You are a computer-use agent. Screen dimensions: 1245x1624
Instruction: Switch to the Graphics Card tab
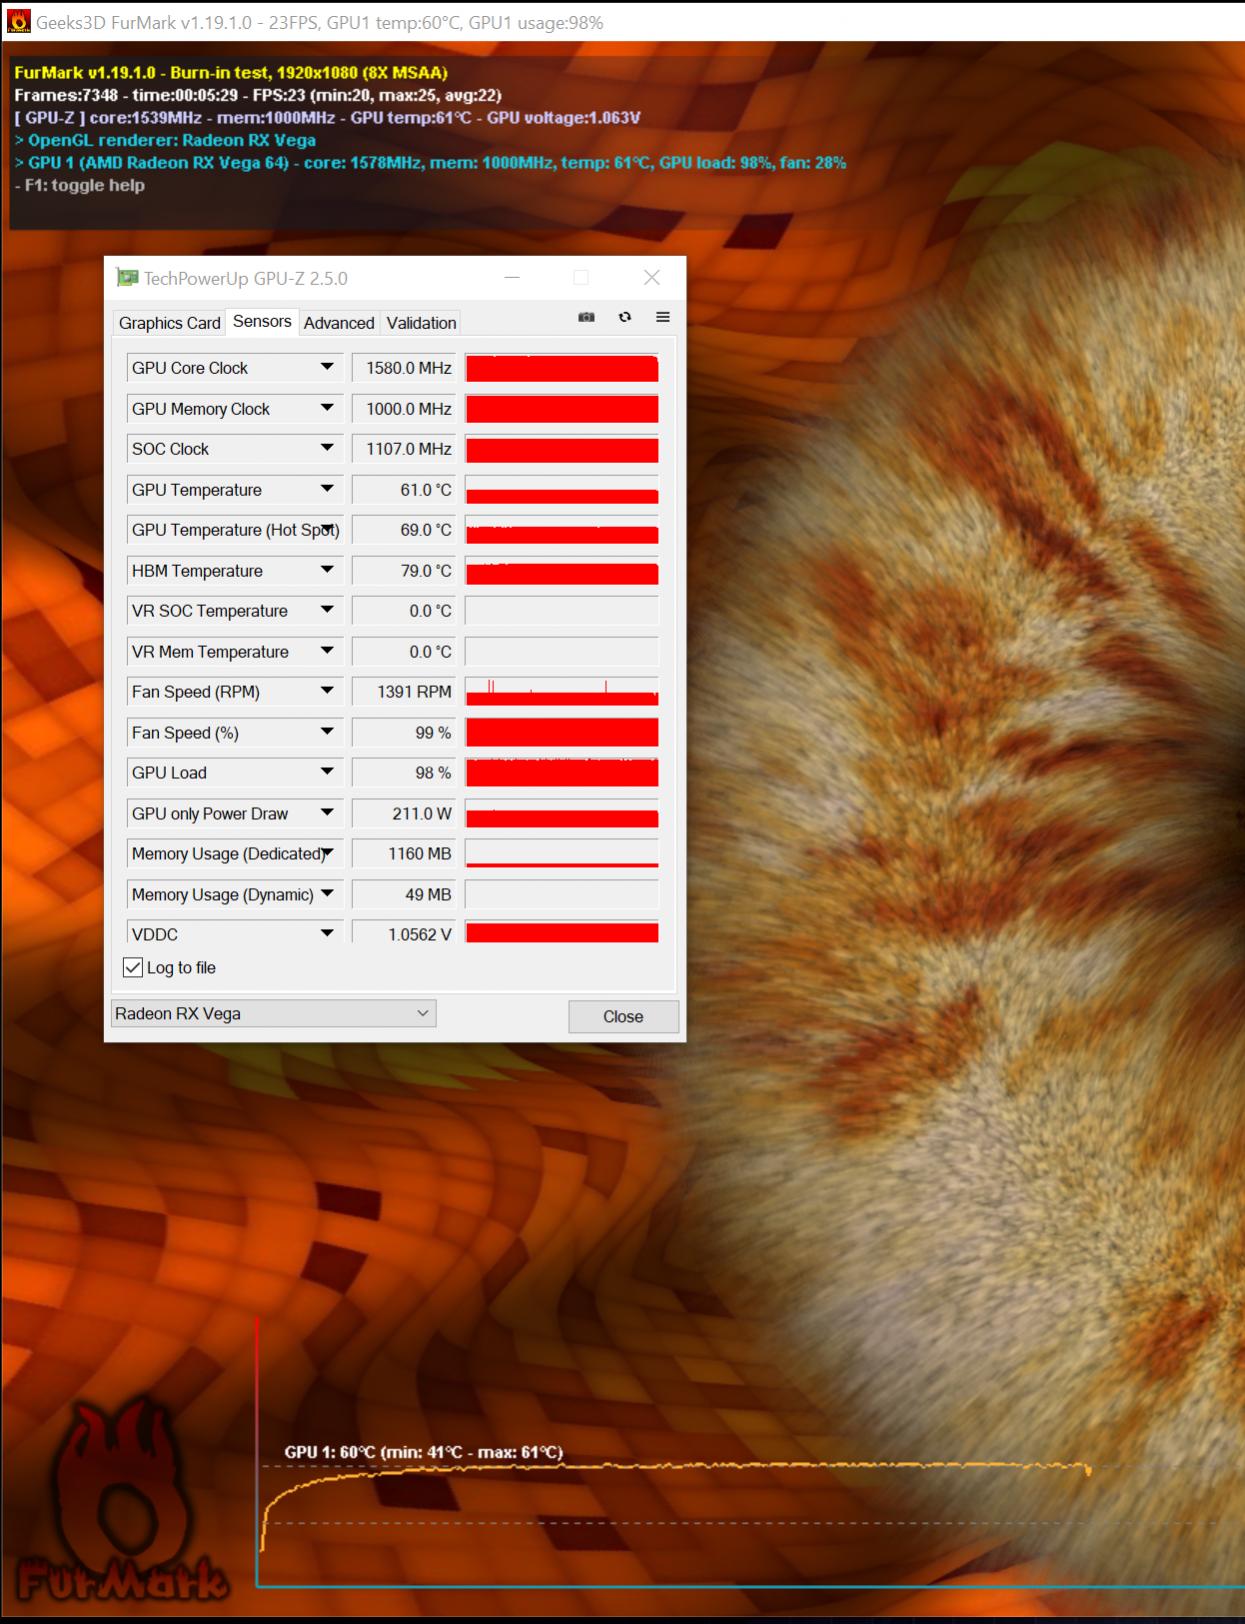click(169, 323)
